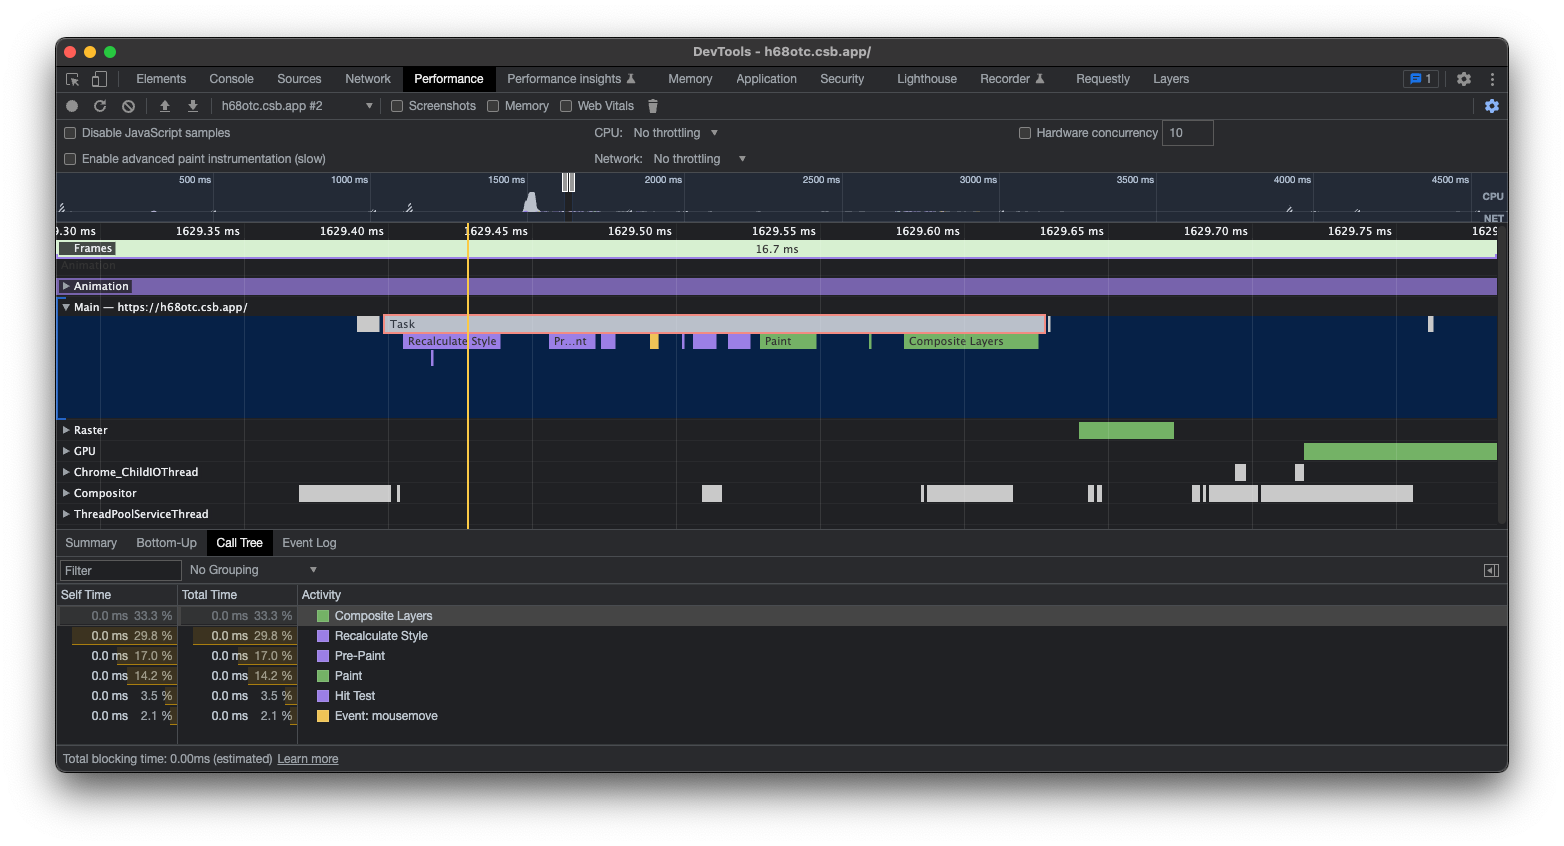Open the Lighthouse panel

(x=926, y=78)
